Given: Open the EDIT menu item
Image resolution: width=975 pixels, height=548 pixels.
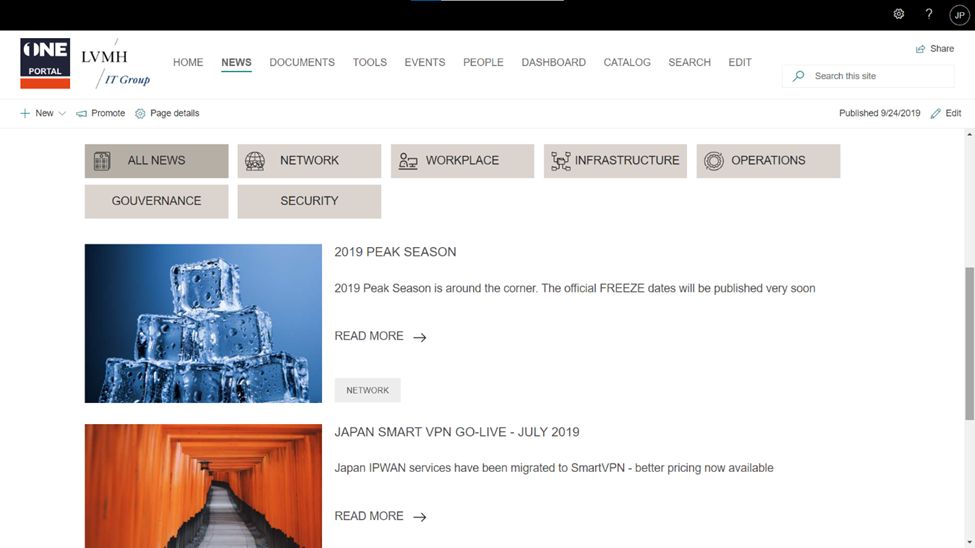Looking at the screenshot, I should coord(740,62).
